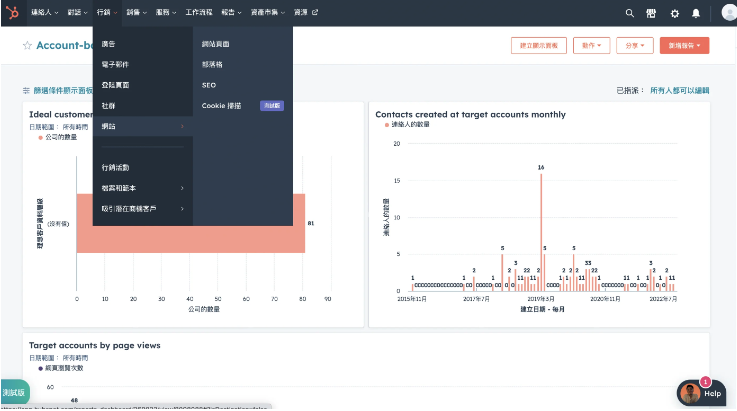Image resolution: width=737 pixels, height=411 pixels.
Task: Favorite the dashboard with star icon
Action: click(x=27, y=46)
